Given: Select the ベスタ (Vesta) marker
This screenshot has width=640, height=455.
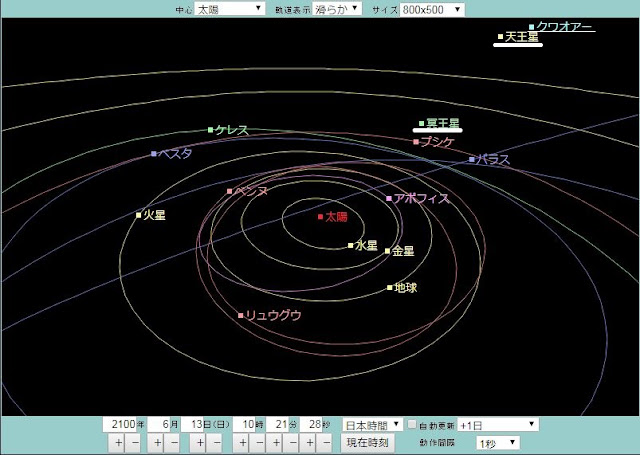Looking at the screenshot, I should click(153, 154).
